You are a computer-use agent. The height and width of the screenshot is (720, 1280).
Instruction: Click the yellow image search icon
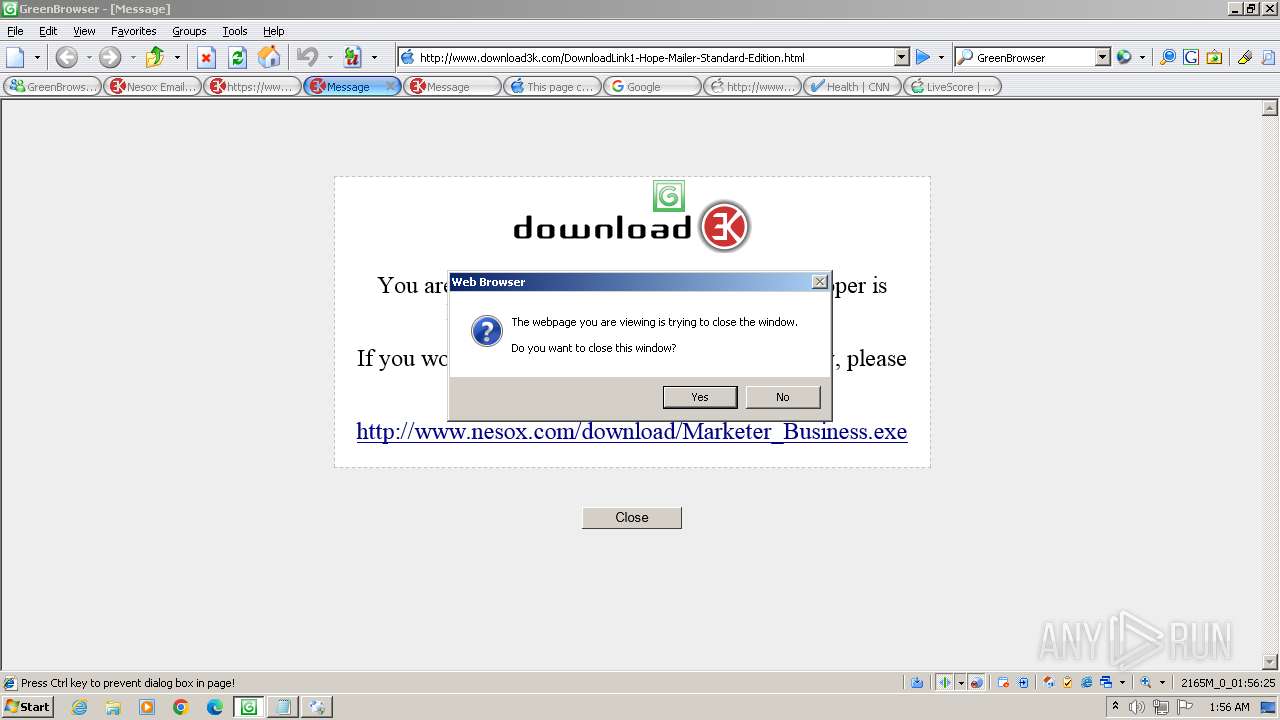pyautogui.click(x=1213, y=57)
